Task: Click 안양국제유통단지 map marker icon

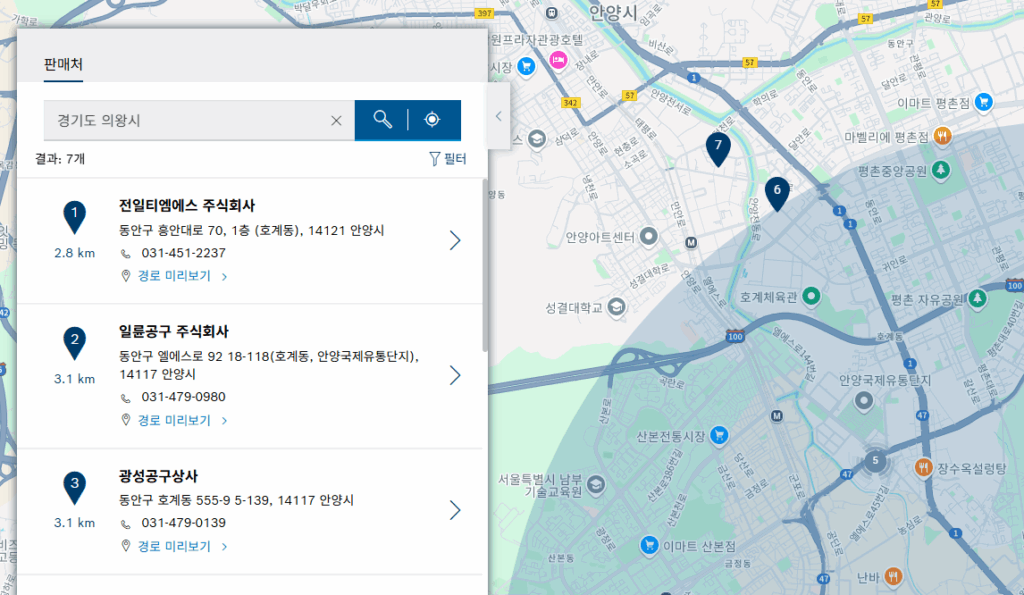Action: coord(863,400)
